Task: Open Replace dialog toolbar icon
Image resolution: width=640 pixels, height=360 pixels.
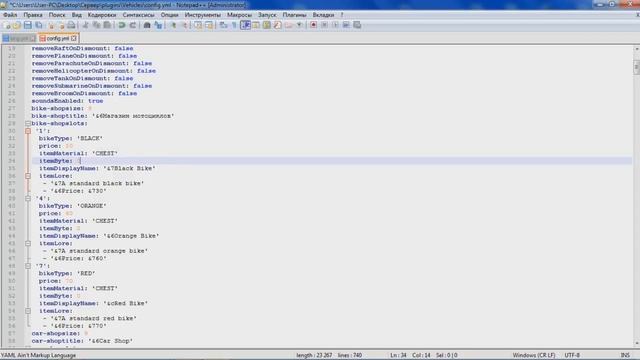Action: tap(158, 25)
